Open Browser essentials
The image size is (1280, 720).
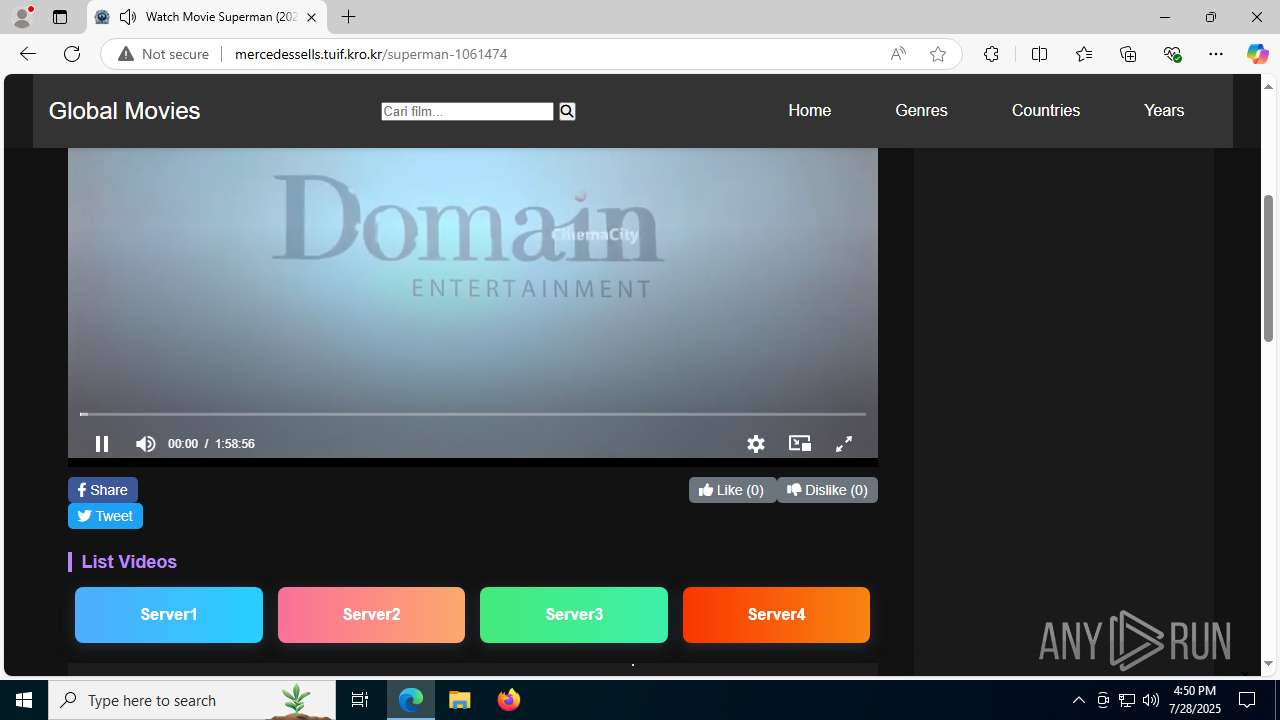(1172, 54)
